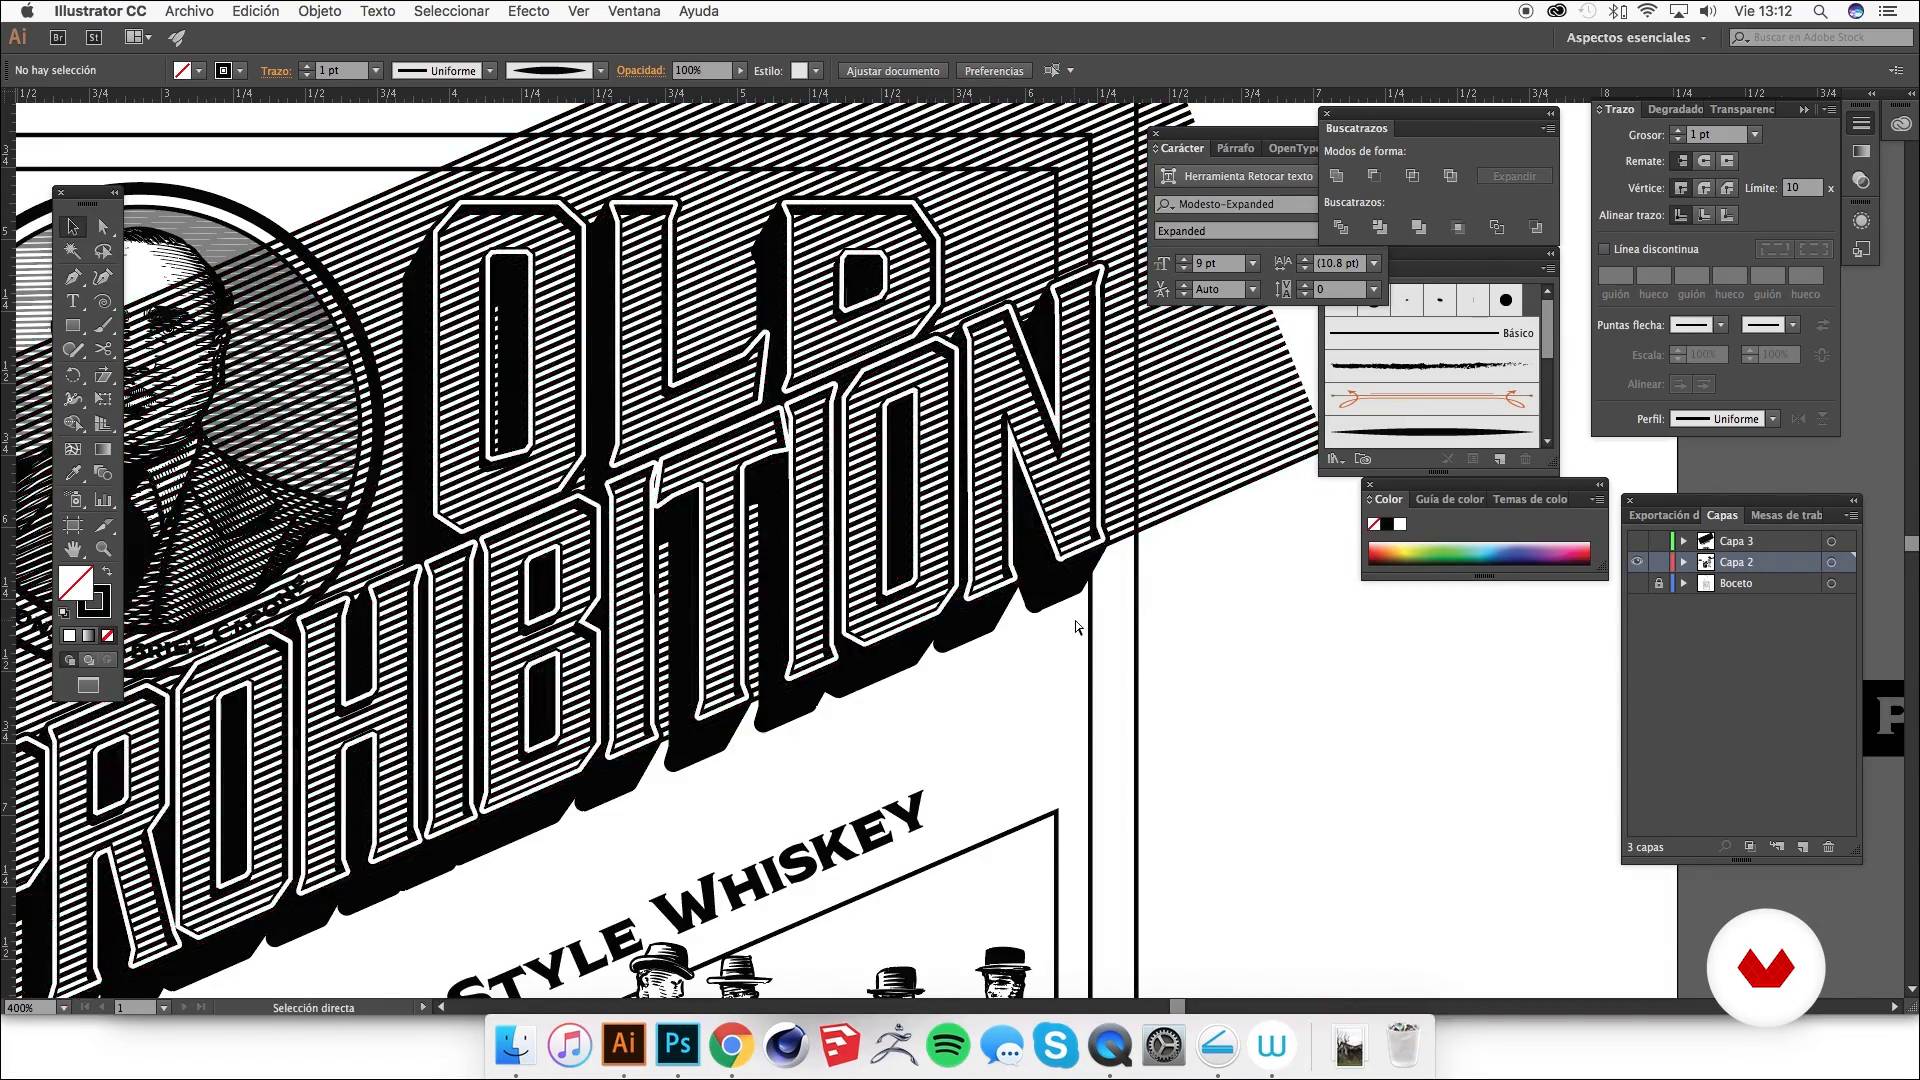Select the Spiral tool
Screen dimensions: 1920x1080
(103, 301)
